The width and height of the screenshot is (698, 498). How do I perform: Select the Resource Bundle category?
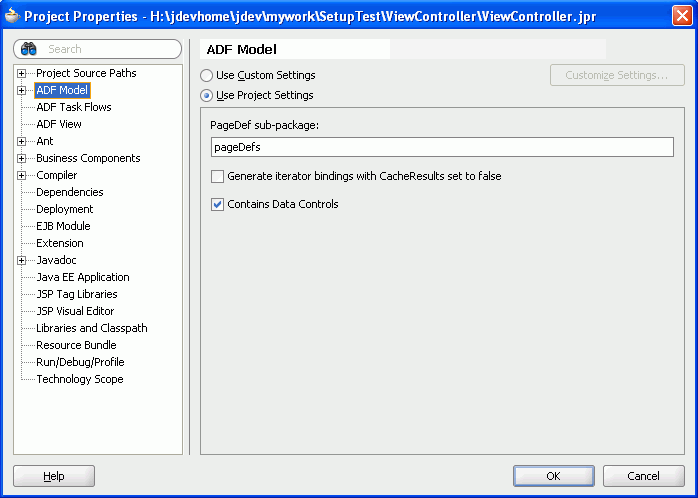pyautogui.click(x=76, y=345)
